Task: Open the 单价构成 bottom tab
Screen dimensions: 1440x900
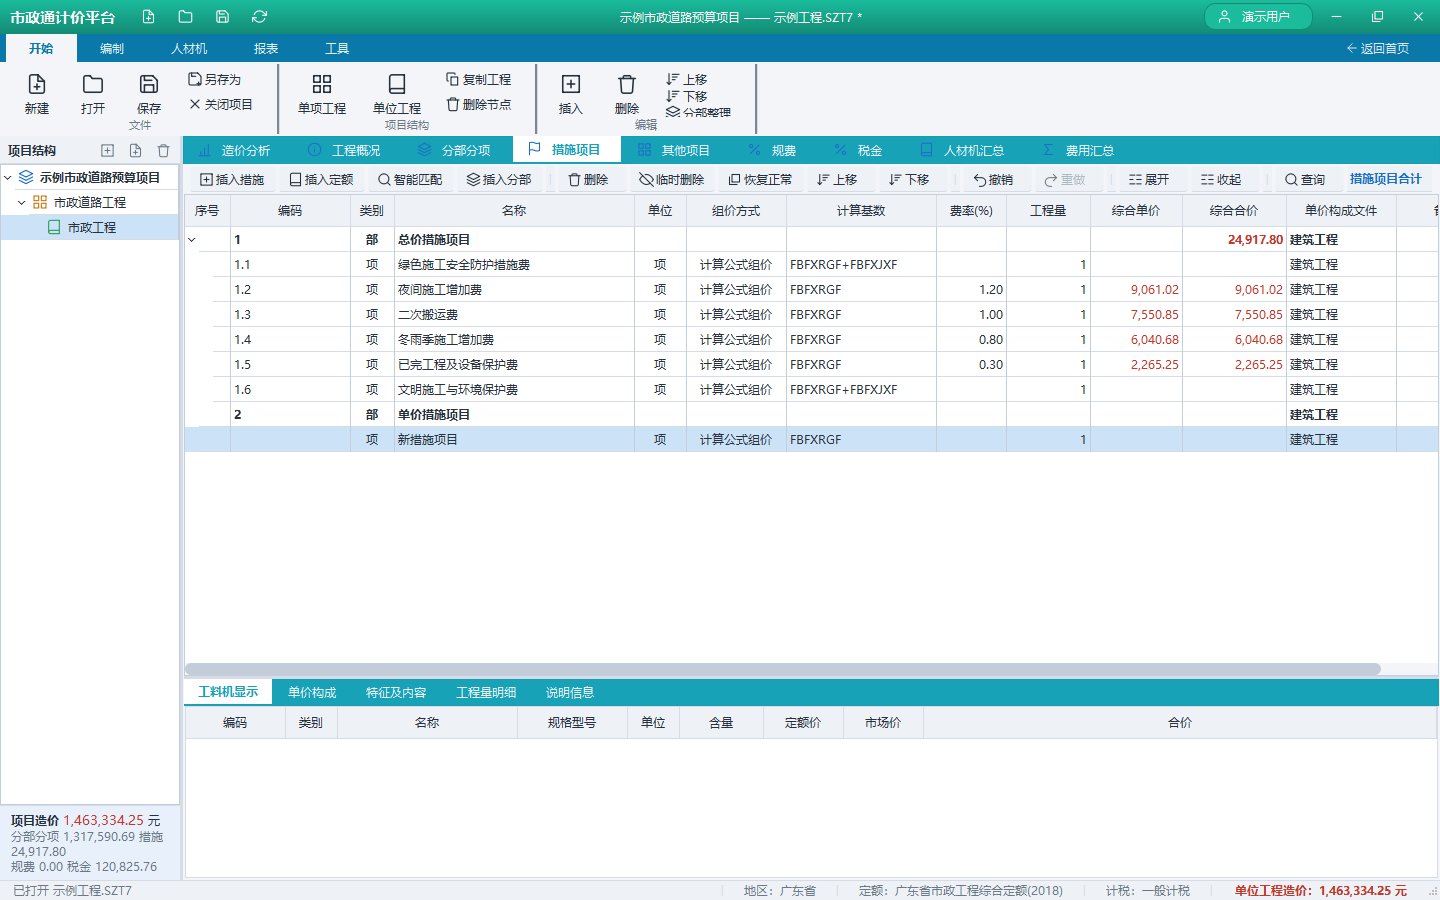Action: [312, 692]
